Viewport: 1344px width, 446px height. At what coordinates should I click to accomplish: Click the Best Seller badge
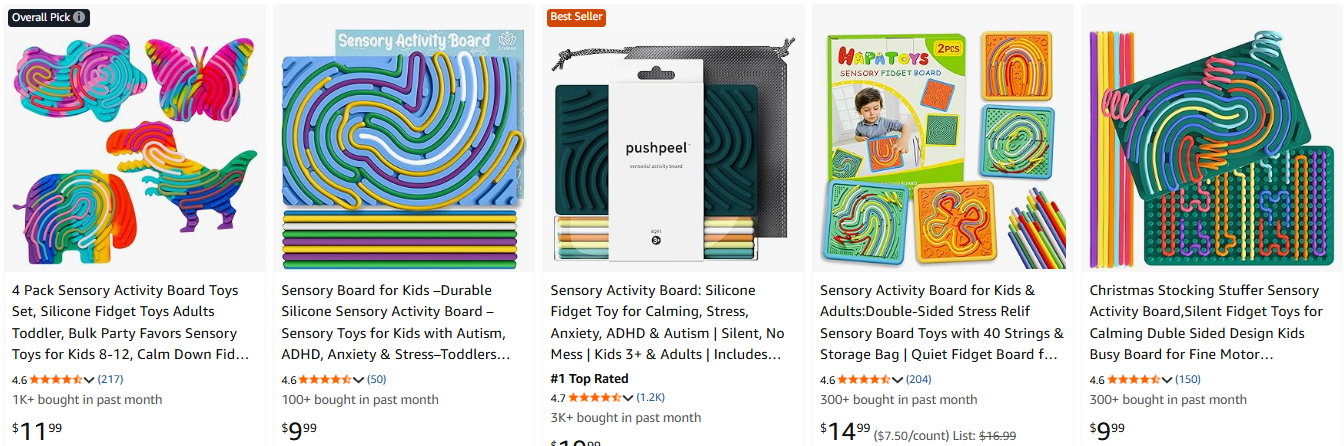pos(576,17)
